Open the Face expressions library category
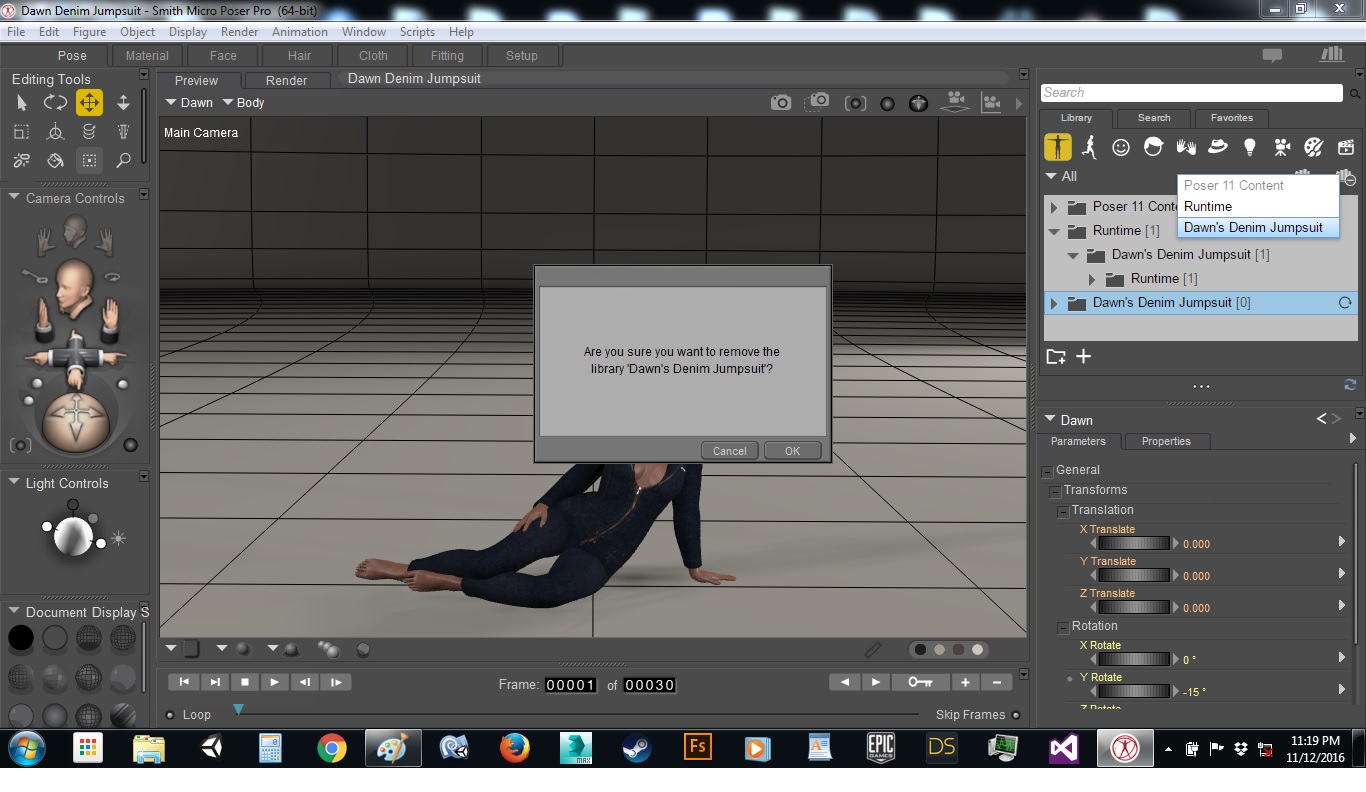 pyautogui.click(x=1121, y=148)
